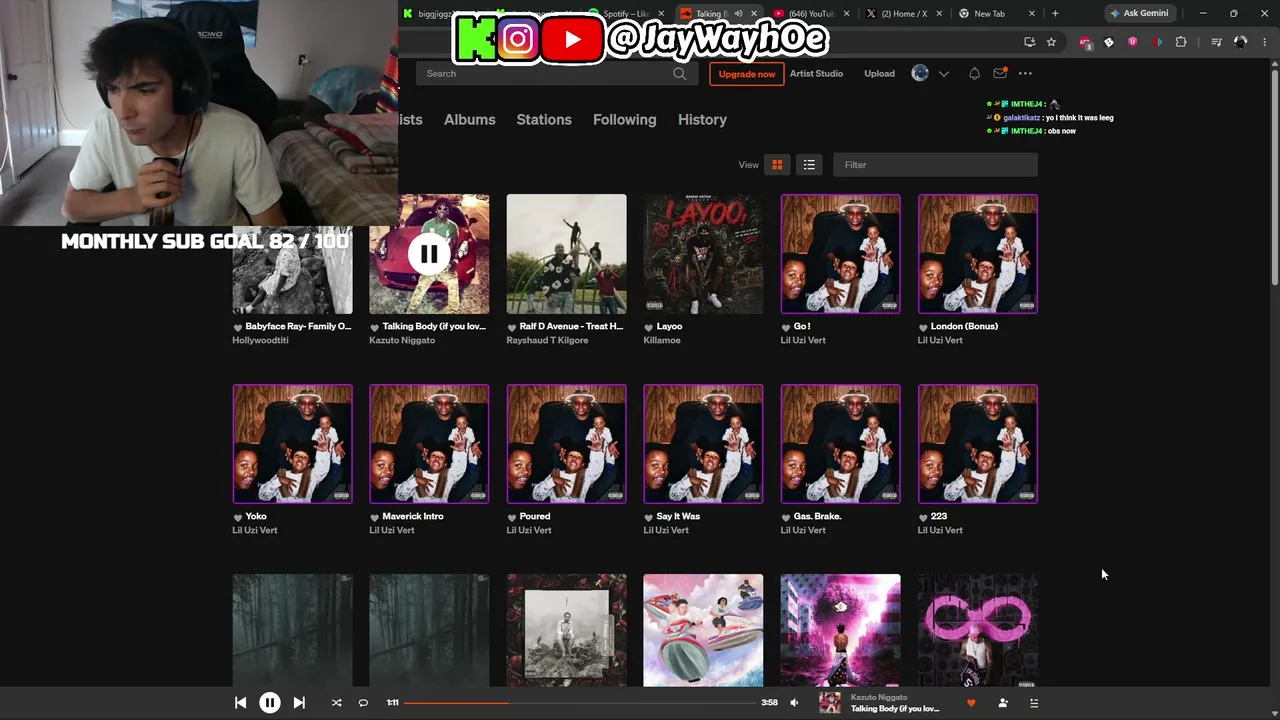Skip to the previous track
1280x720 pixels.
coord(240,703)
